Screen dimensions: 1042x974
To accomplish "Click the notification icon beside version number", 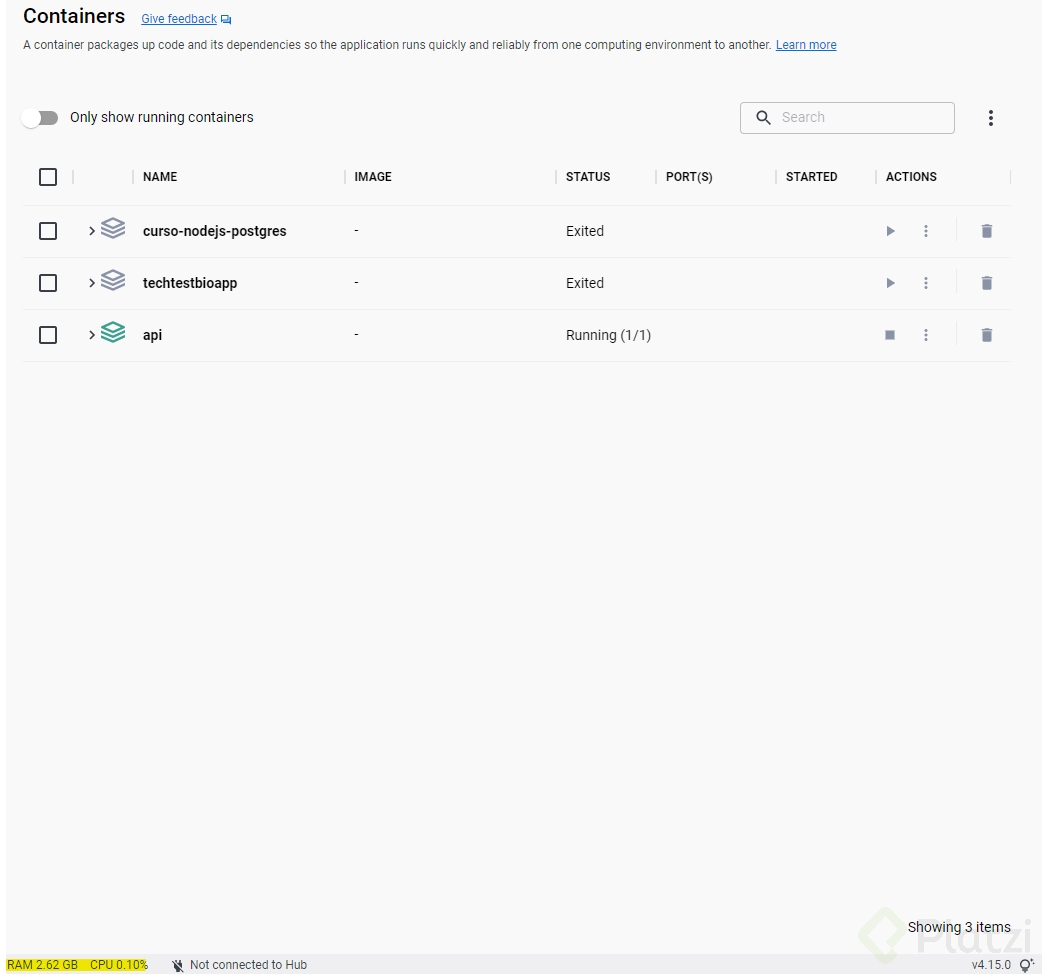I will click(x=1027, y=965).
